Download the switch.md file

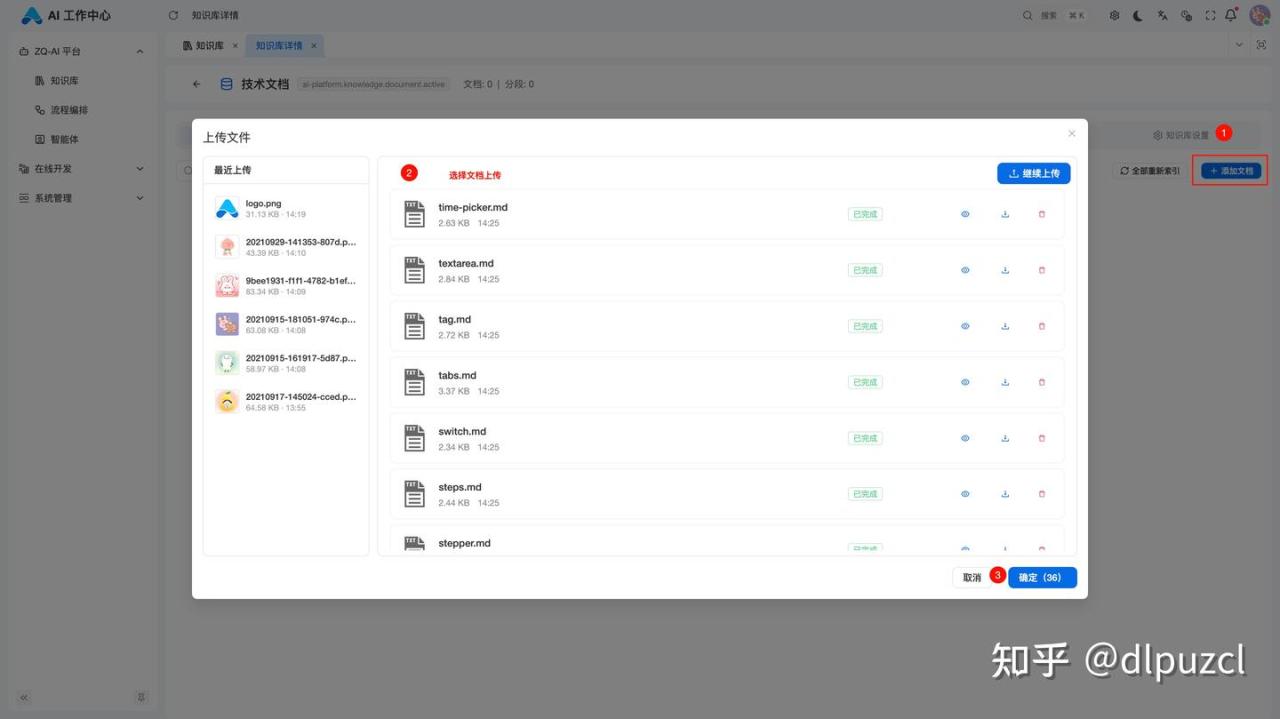coord(1005,438)
